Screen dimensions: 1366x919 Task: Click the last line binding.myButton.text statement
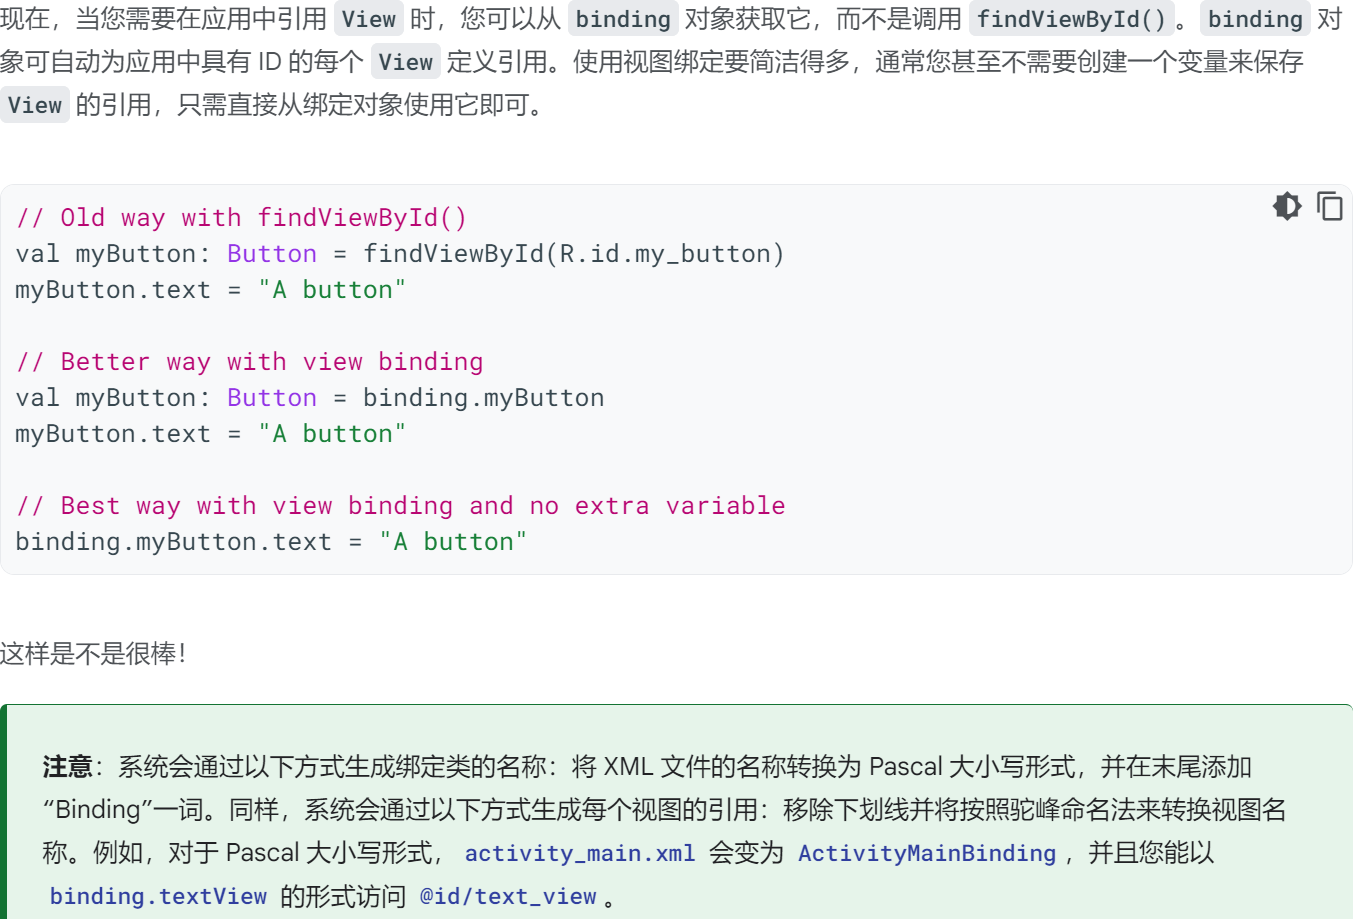pyautogui.click(x=270, y=542)
